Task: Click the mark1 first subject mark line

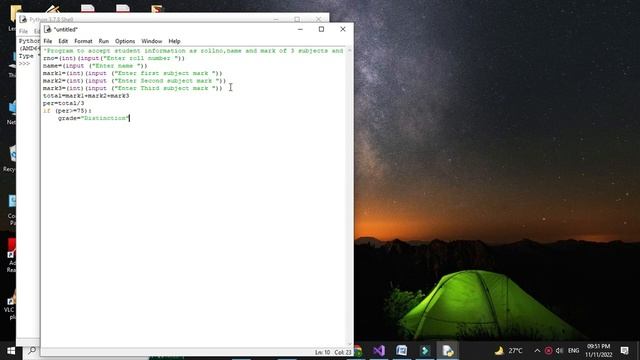Action: (x=133, y=73)
